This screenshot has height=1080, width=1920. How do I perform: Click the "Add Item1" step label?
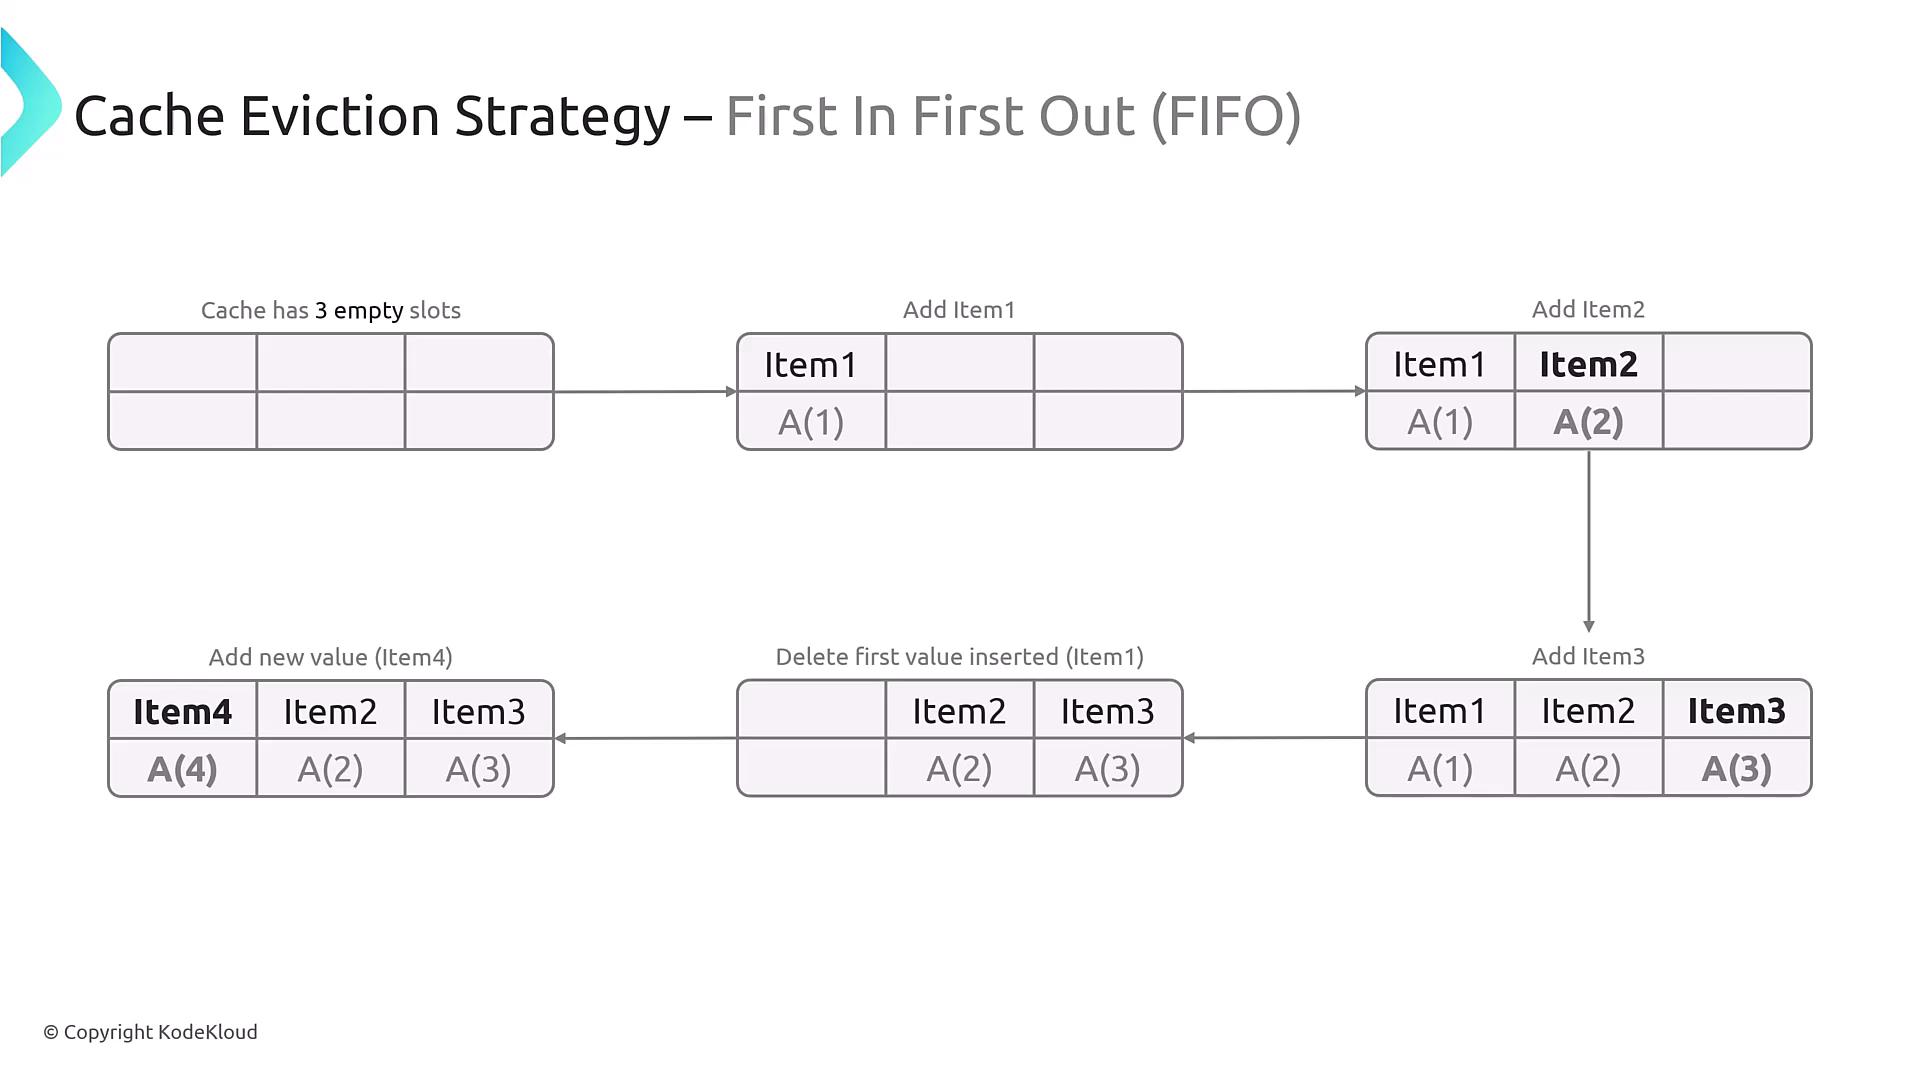[x=959, y=310]
